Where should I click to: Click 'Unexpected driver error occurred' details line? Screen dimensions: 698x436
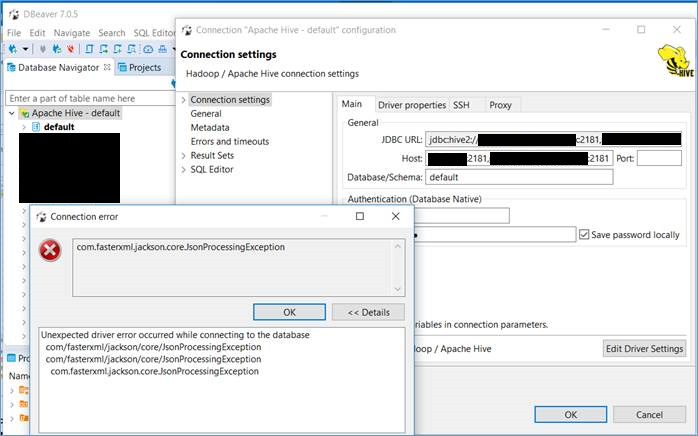175,335
